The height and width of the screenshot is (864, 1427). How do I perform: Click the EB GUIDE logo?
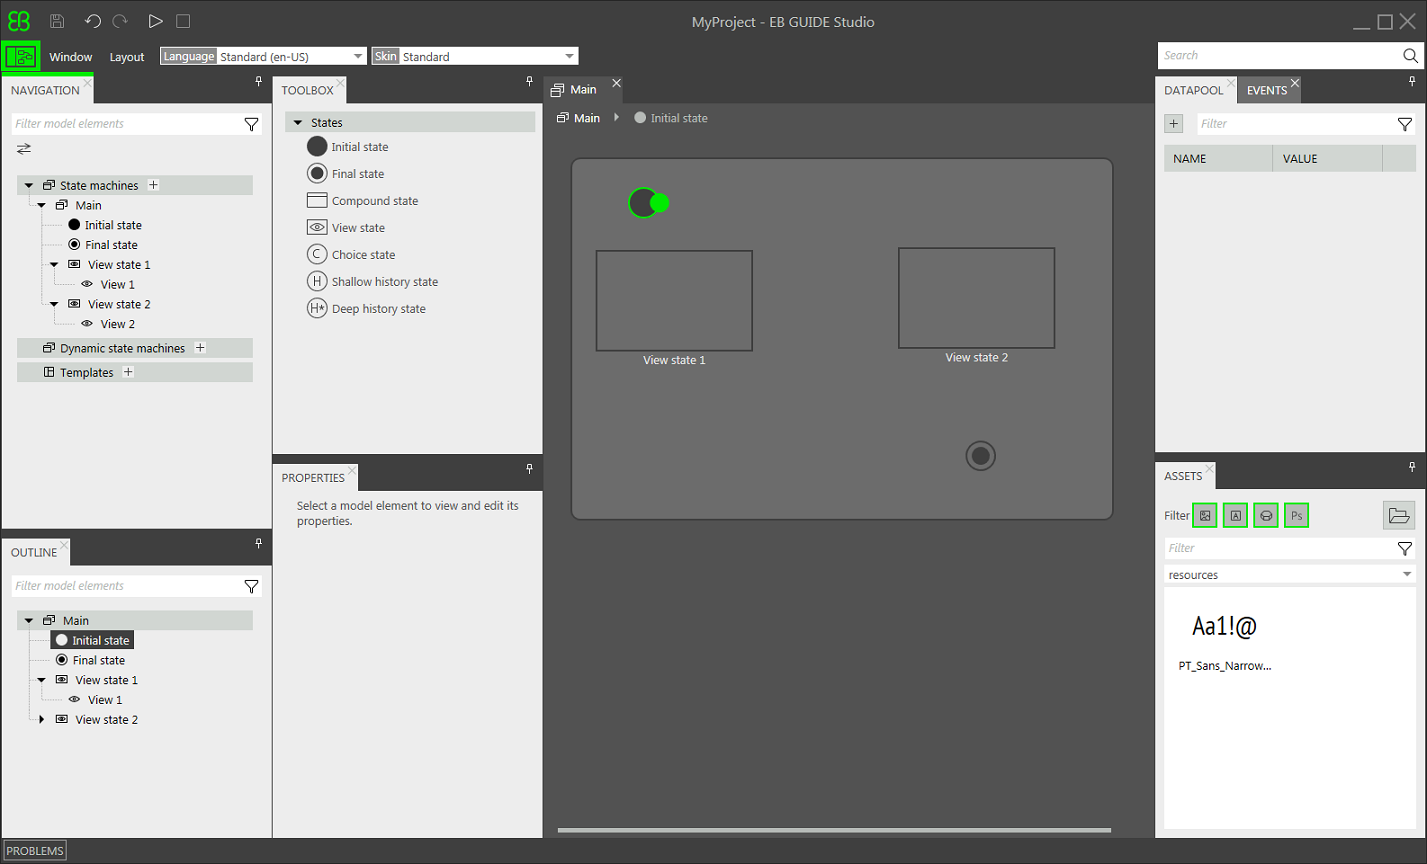tap(19, 21)
